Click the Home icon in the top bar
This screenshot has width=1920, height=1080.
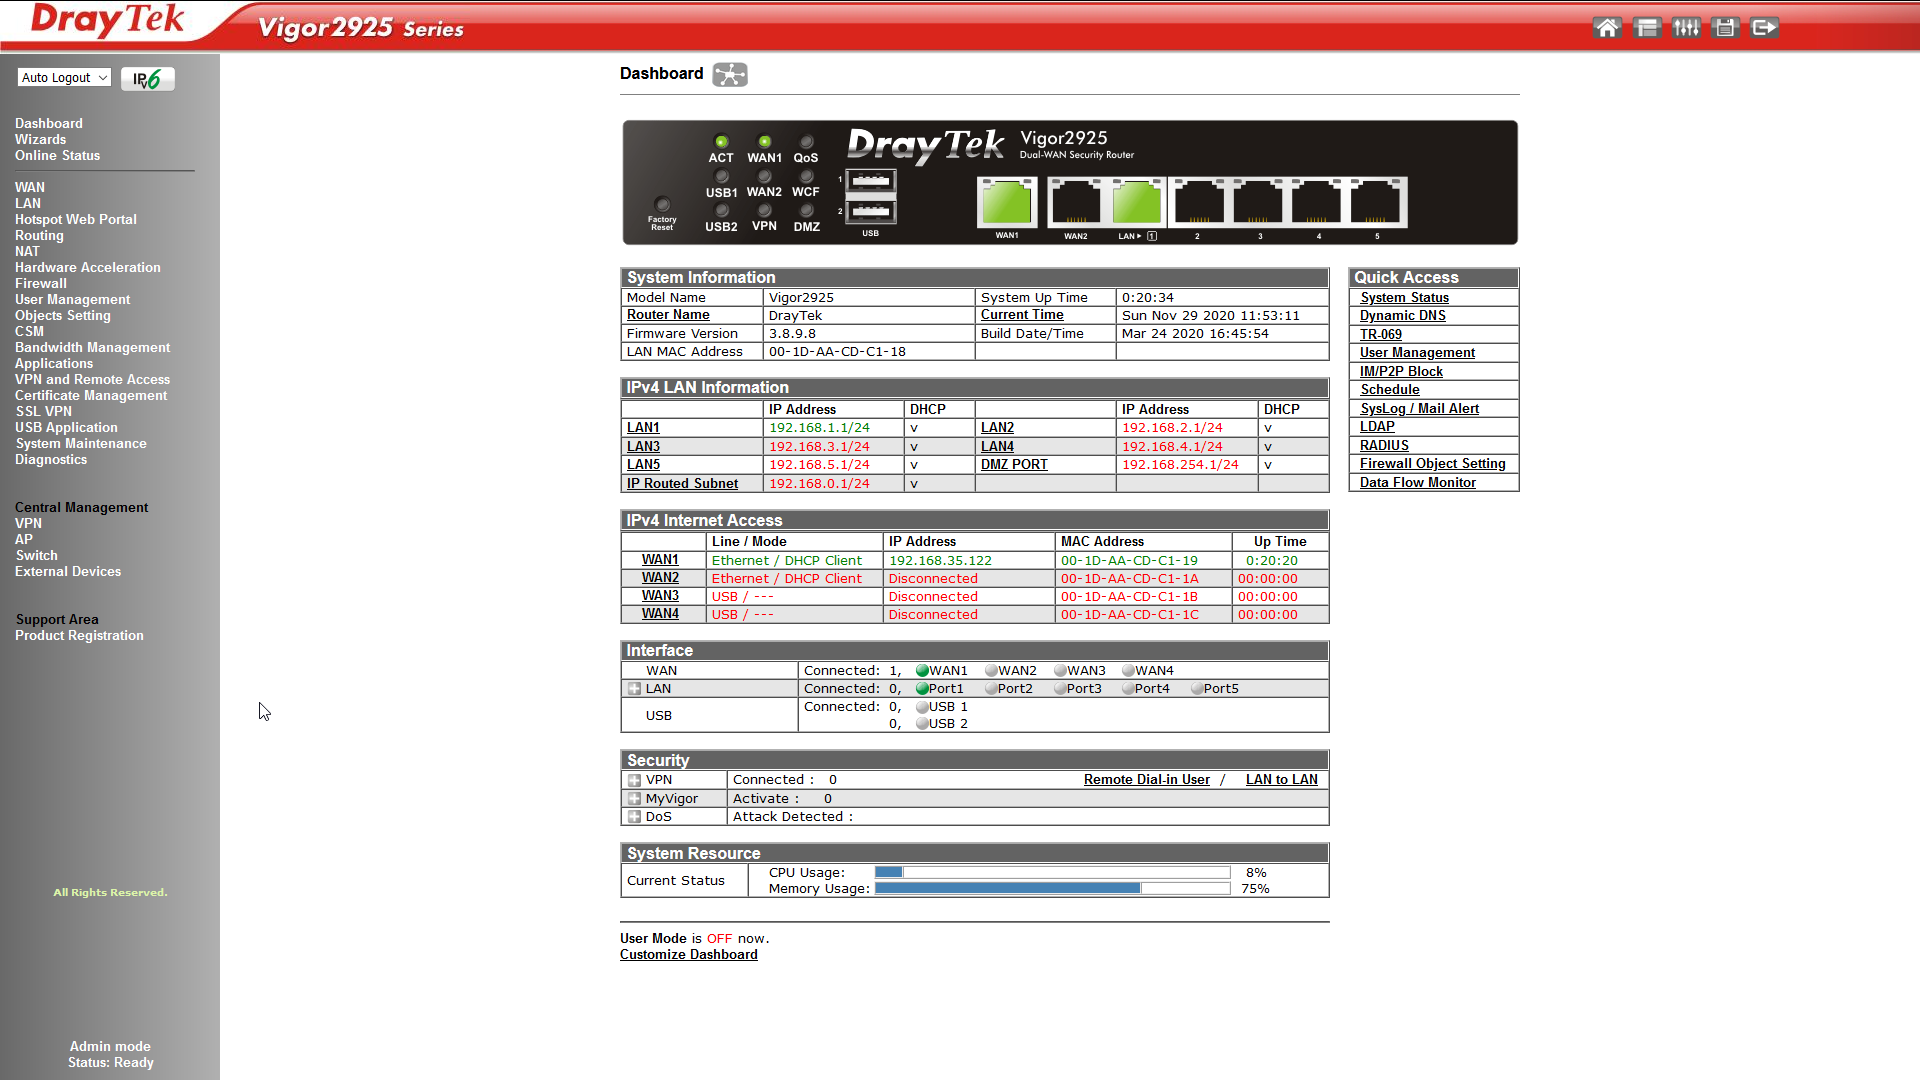(x=1607, y=28)
